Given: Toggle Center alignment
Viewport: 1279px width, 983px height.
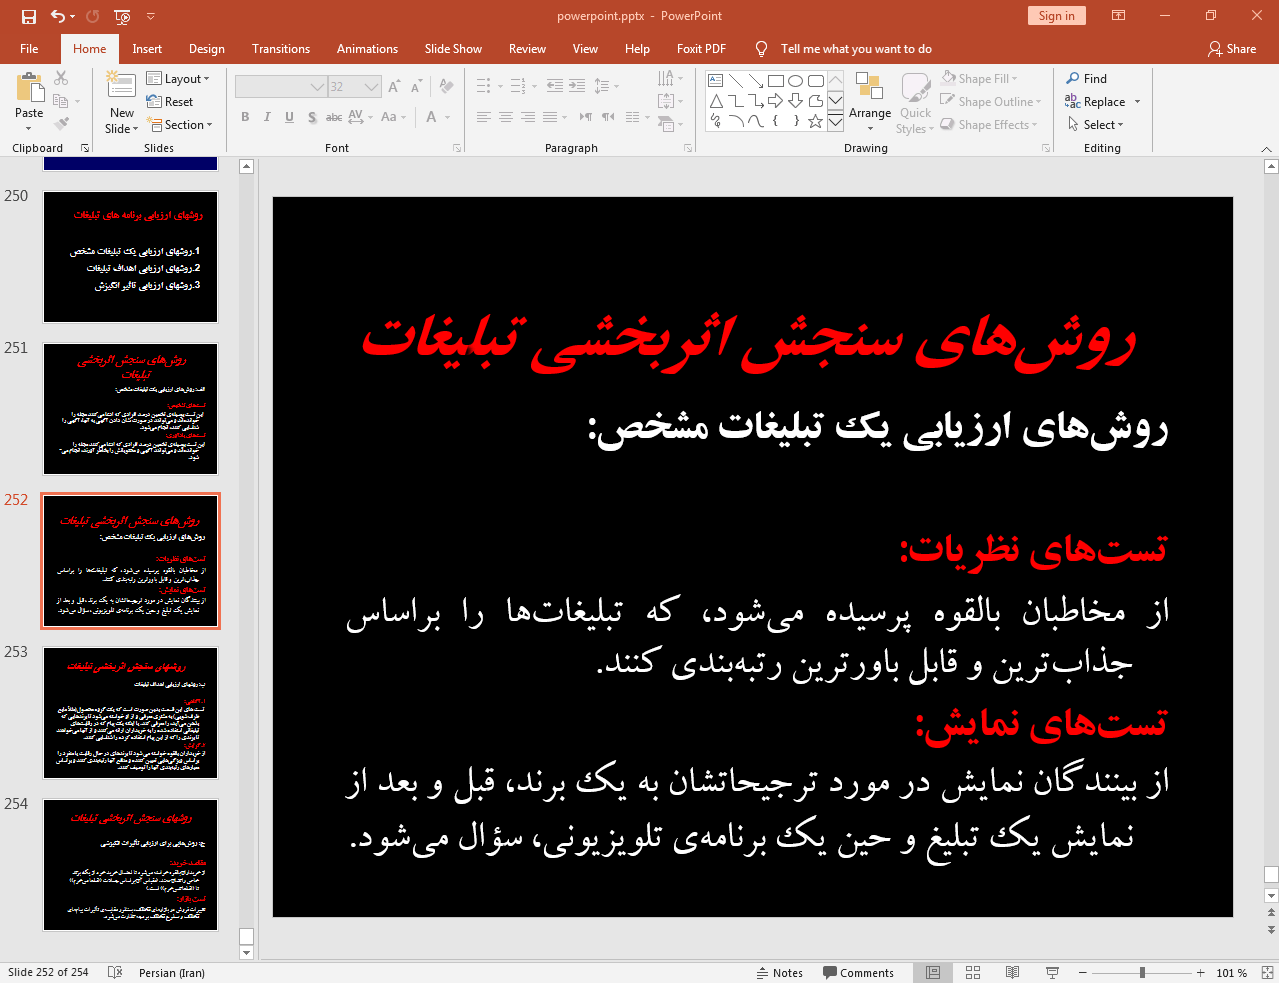Looking at the screenshot, I should [506, 117].
